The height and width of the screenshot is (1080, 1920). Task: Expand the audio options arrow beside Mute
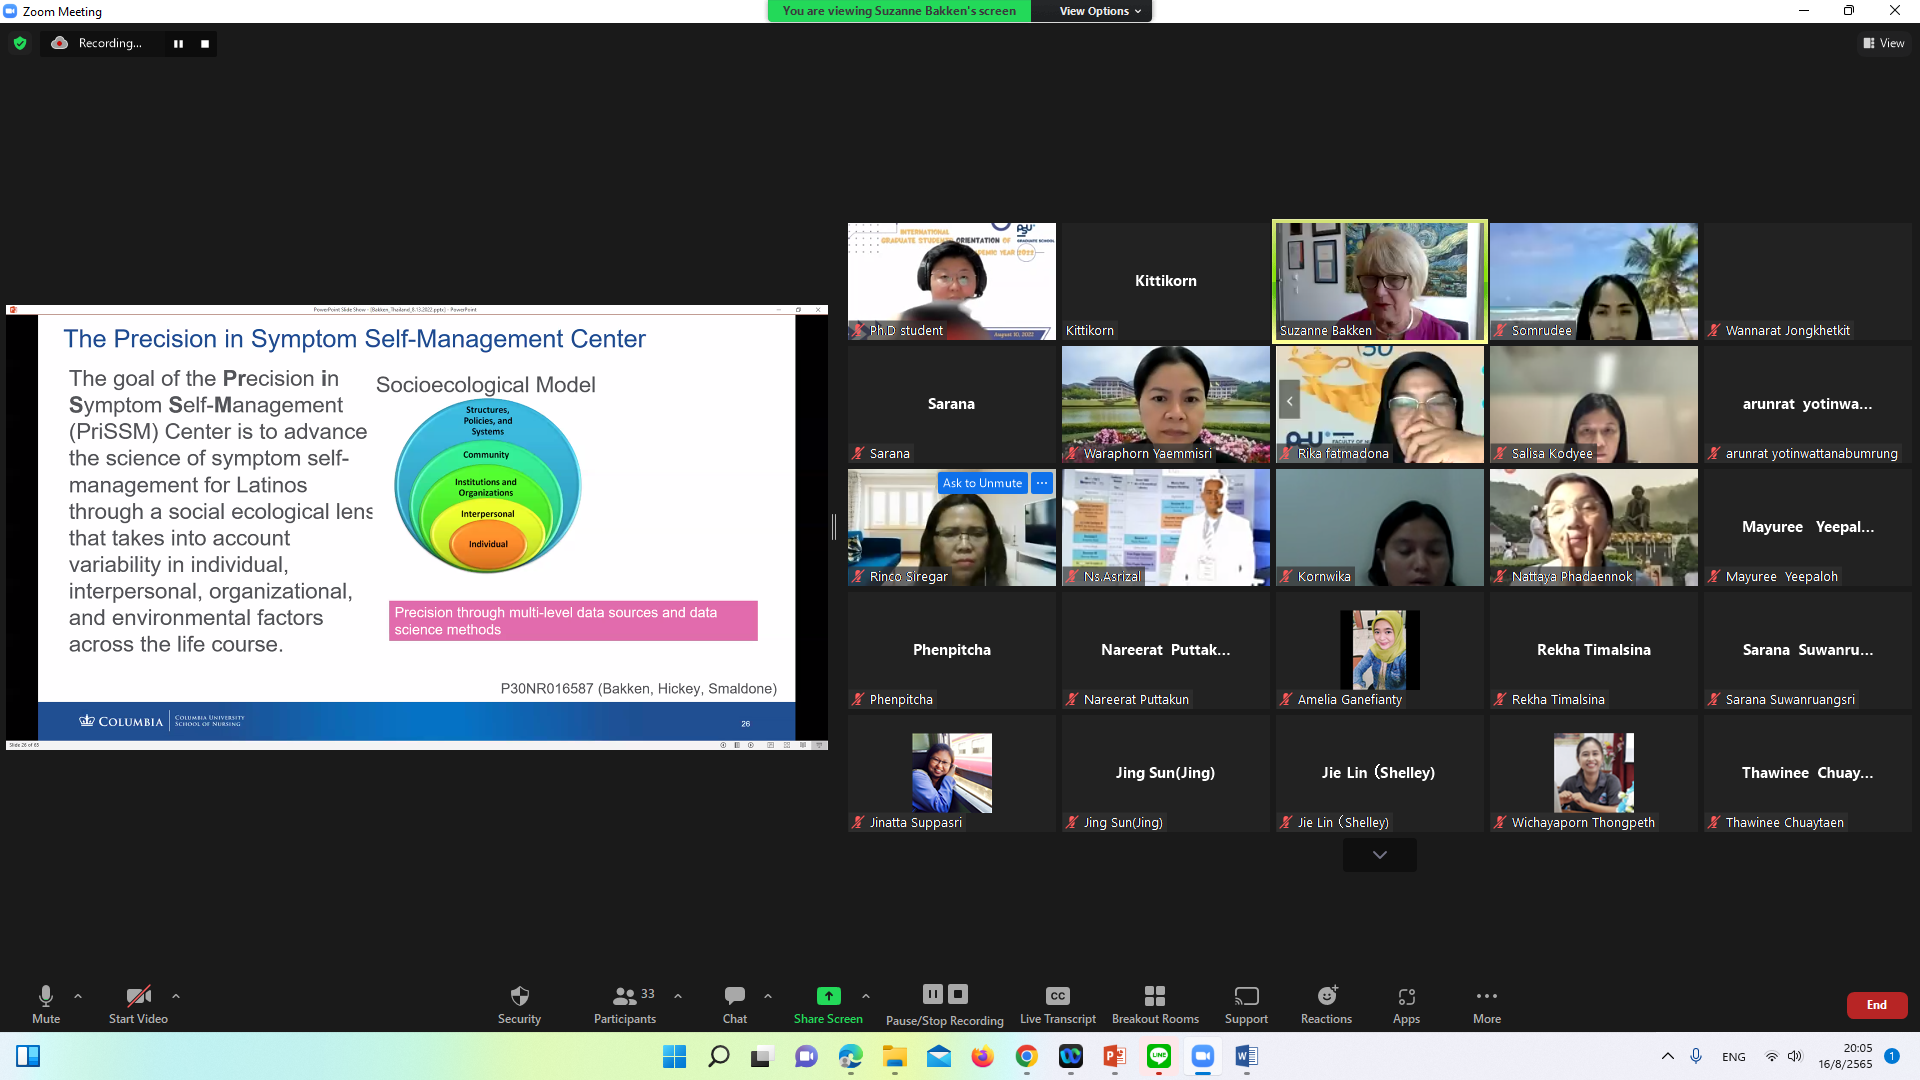(x=78, y=996)
